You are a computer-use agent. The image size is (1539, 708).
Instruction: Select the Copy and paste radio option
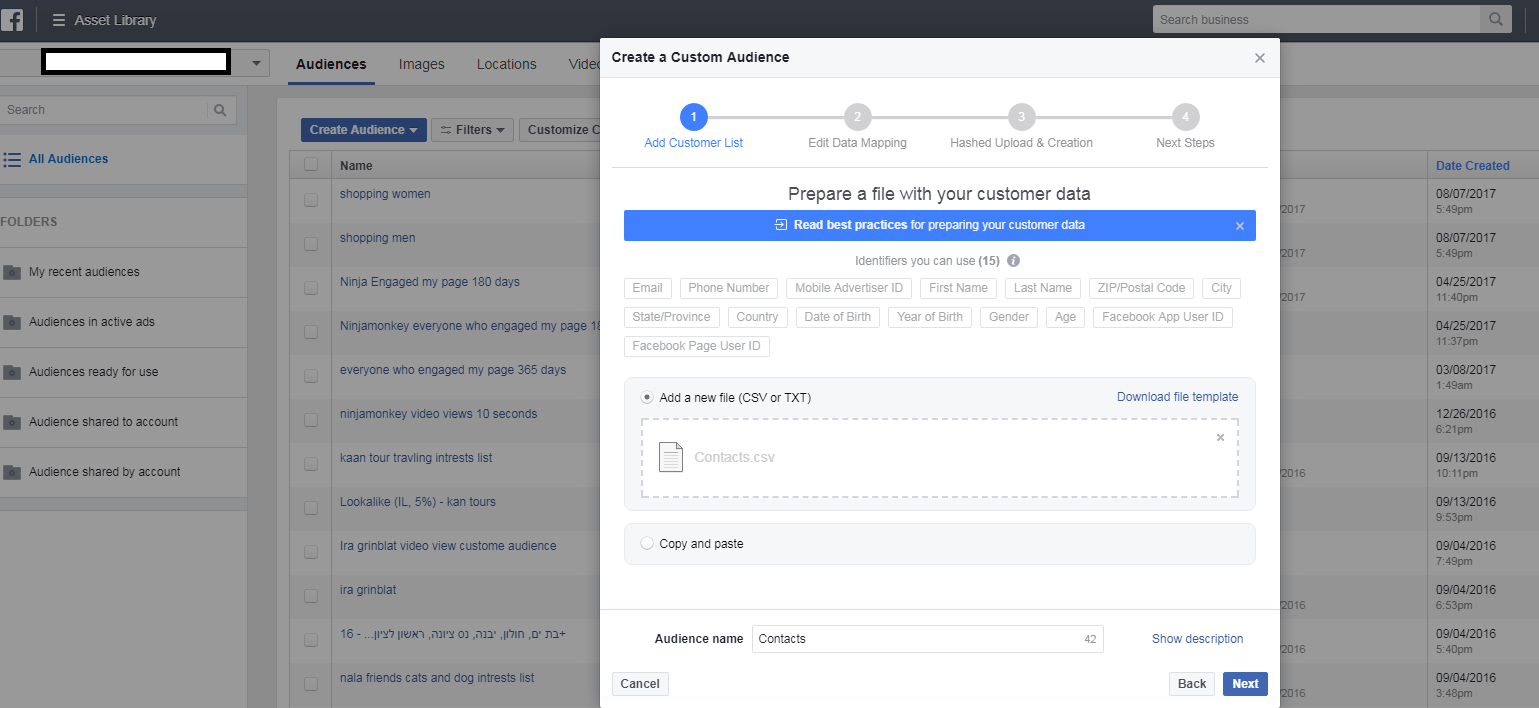[647, 544]
